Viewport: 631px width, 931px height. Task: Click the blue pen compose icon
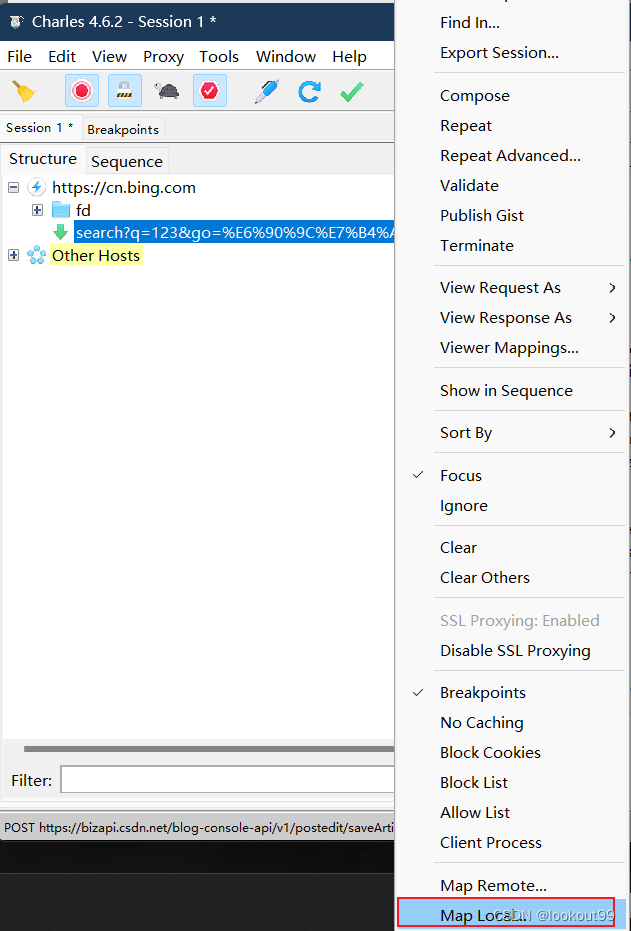click(x=267, y=91)
